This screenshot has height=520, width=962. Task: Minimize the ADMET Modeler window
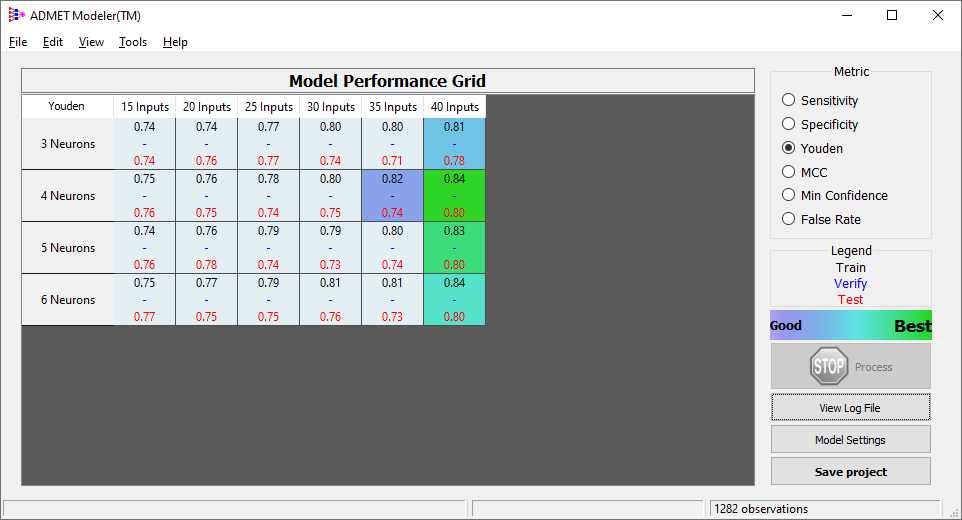(x=847, y=15)
